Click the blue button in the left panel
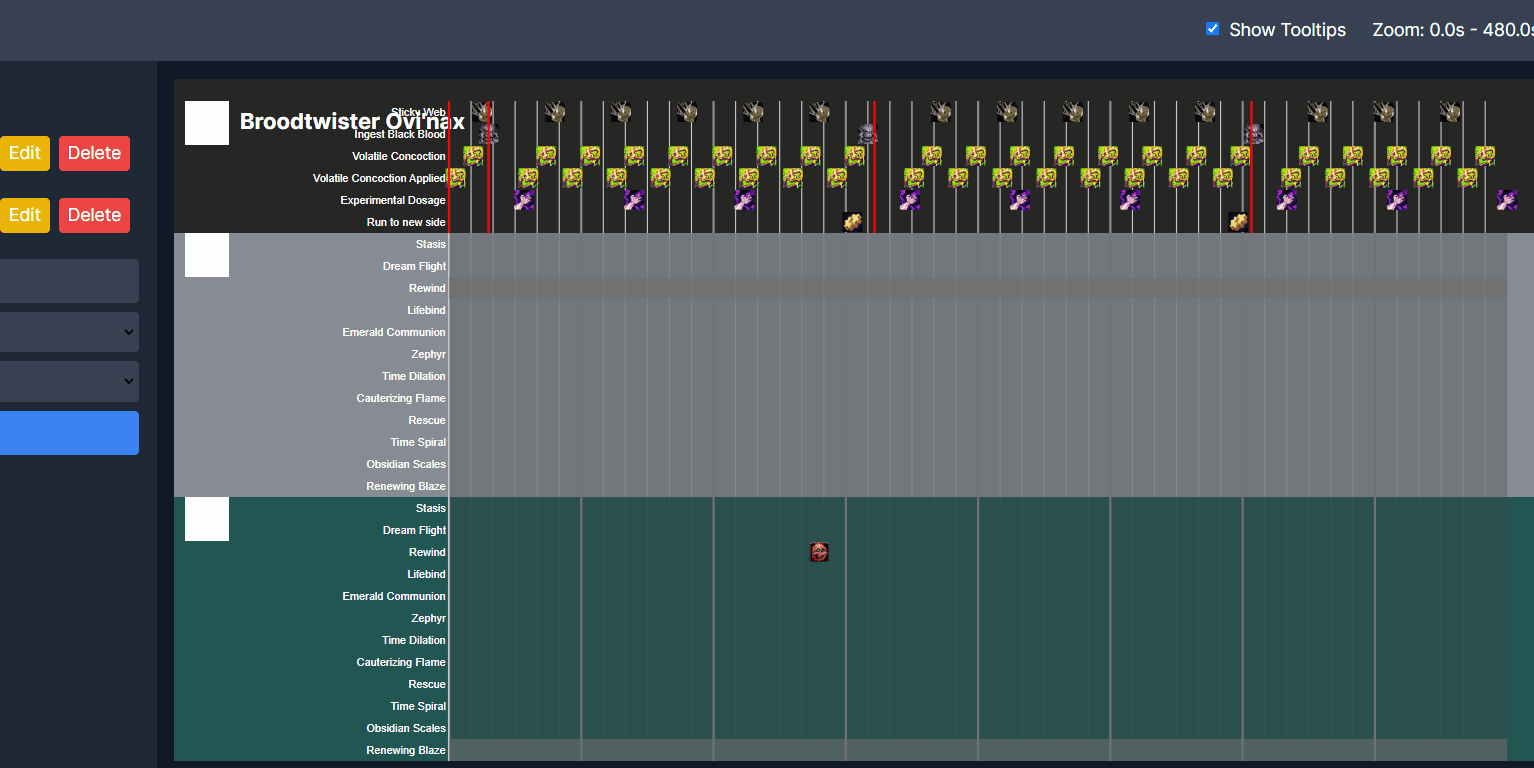1534x768 pixels. 69,433
